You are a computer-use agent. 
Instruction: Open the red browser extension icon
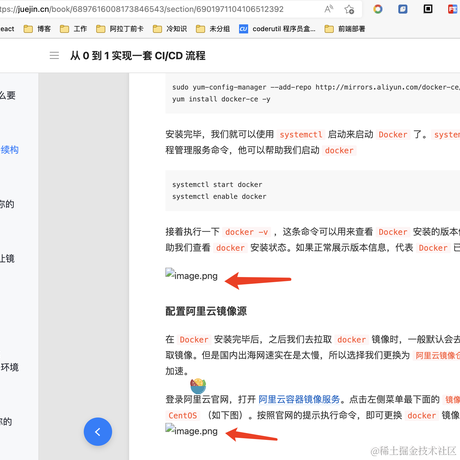pyautogui.click(x=452, y=9)
